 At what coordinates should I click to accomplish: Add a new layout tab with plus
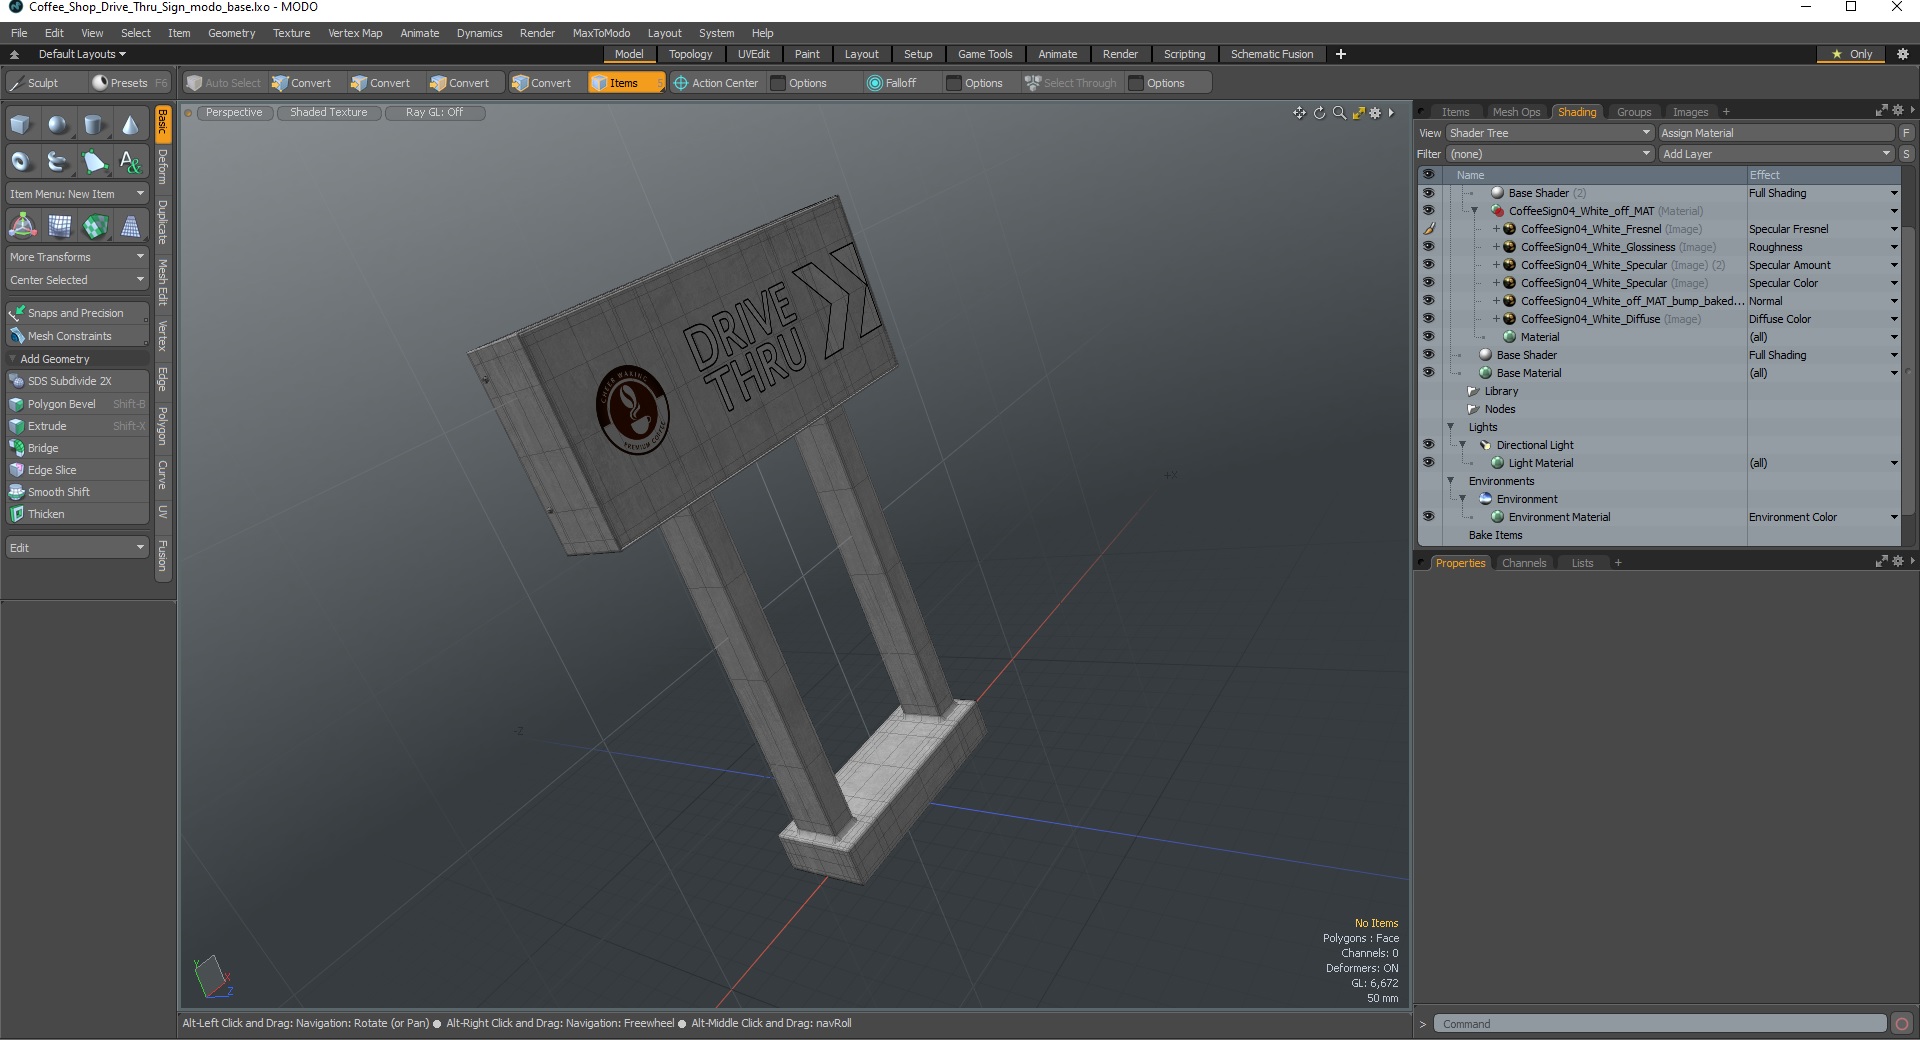click(1340, 54)
